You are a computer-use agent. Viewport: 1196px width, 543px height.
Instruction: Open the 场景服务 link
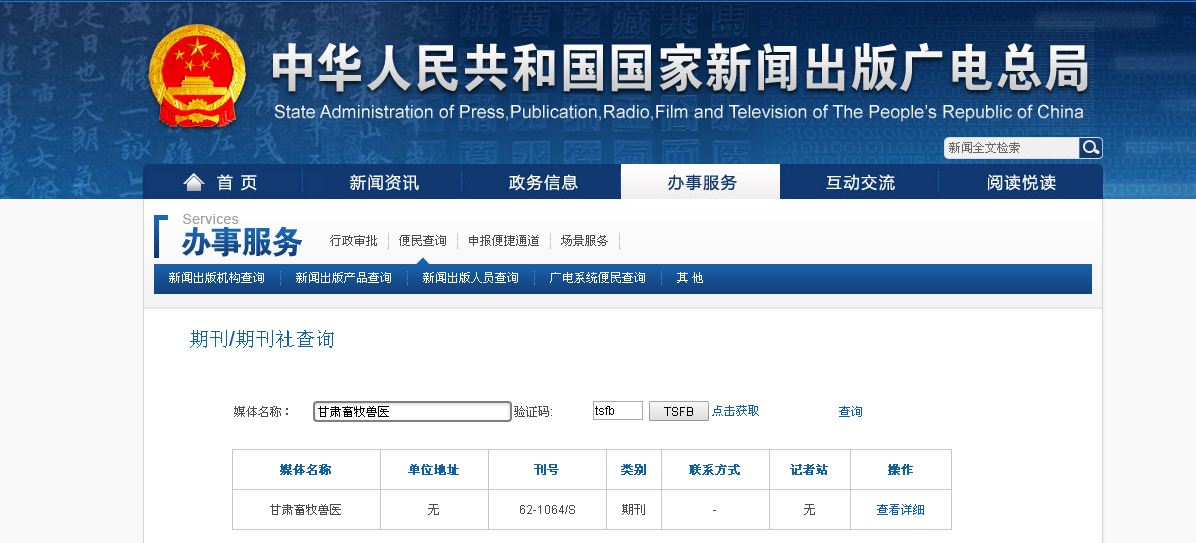(584, 240)
